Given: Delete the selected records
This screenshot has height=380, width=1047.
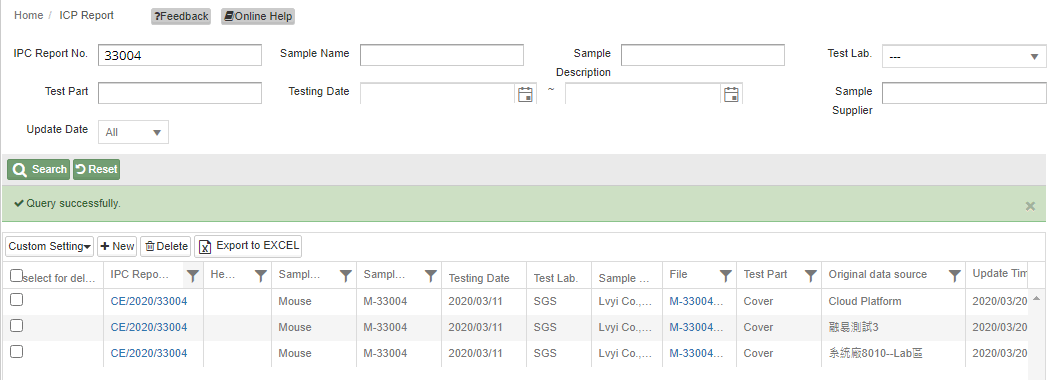Looking at the screenshot, I should 166,246.
